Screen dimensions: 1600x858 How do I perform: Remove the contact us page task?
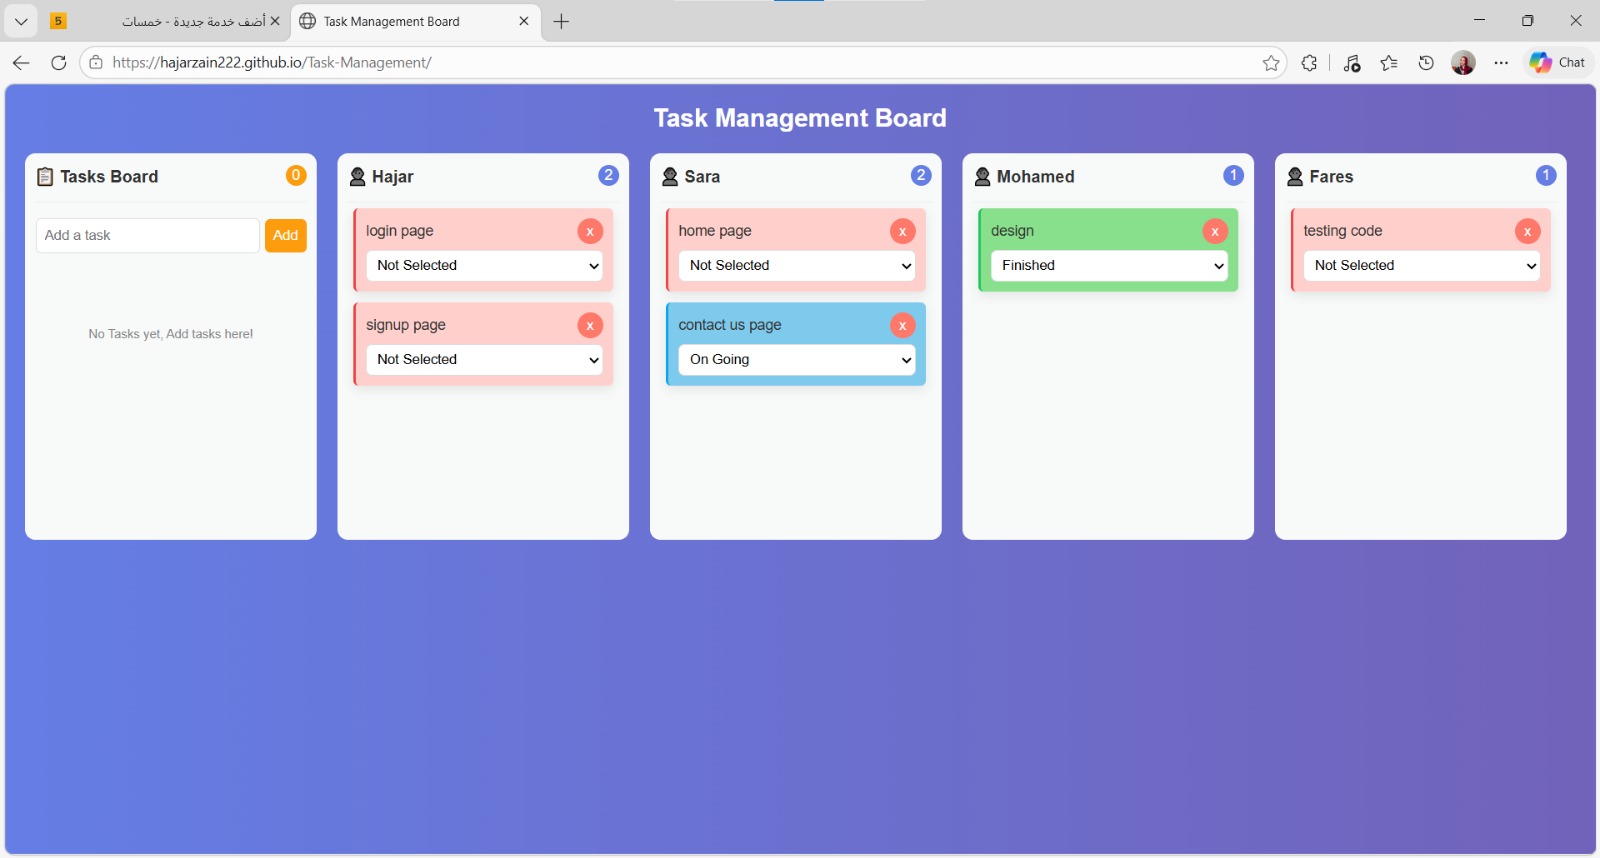902,325
